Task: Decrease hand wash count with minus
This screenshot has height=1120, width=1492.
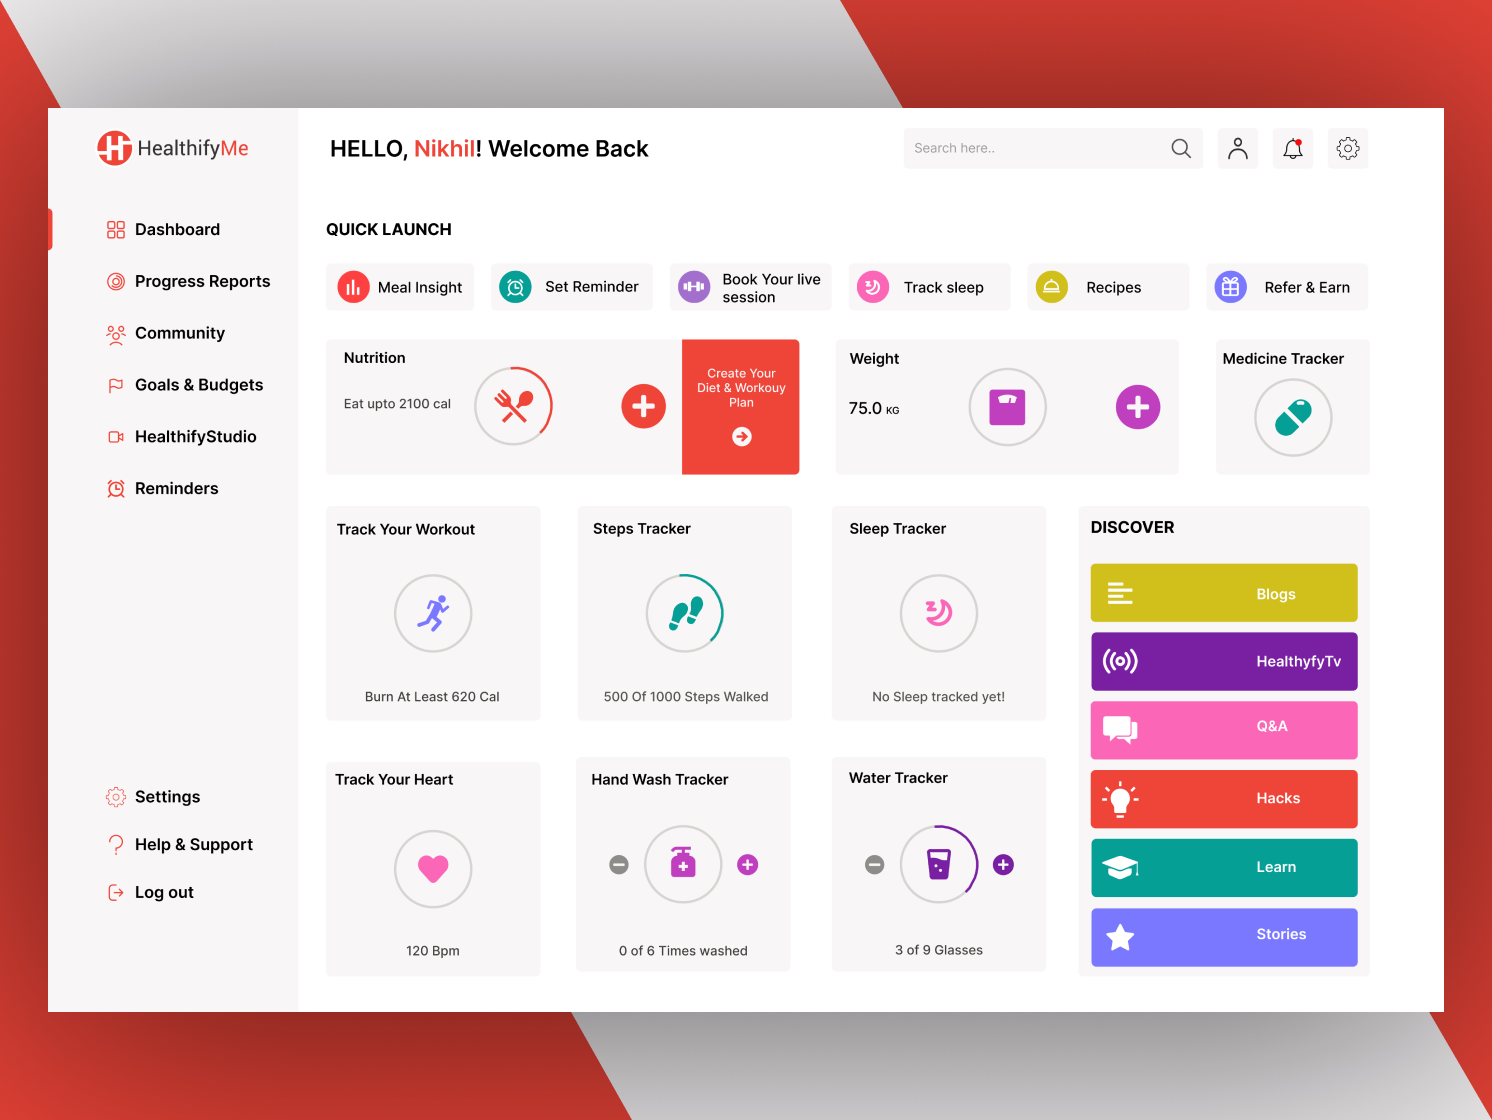Action: (x=619, y=865)
